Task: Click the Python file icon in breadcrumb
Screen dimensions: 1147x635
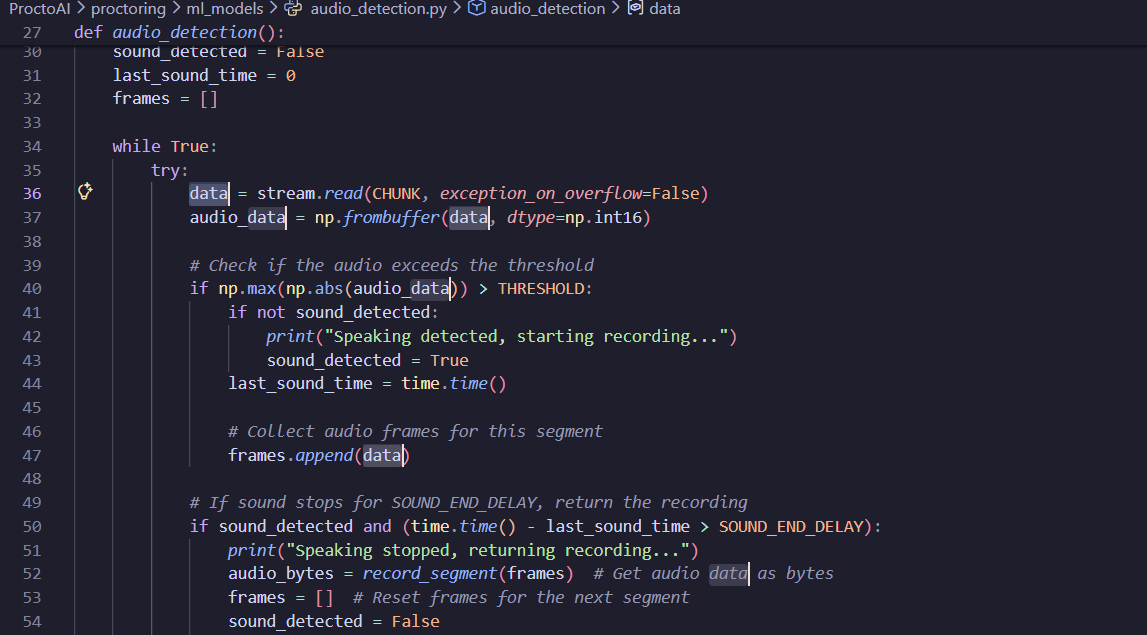Action: pyautogui.click(x=293, y=9)
